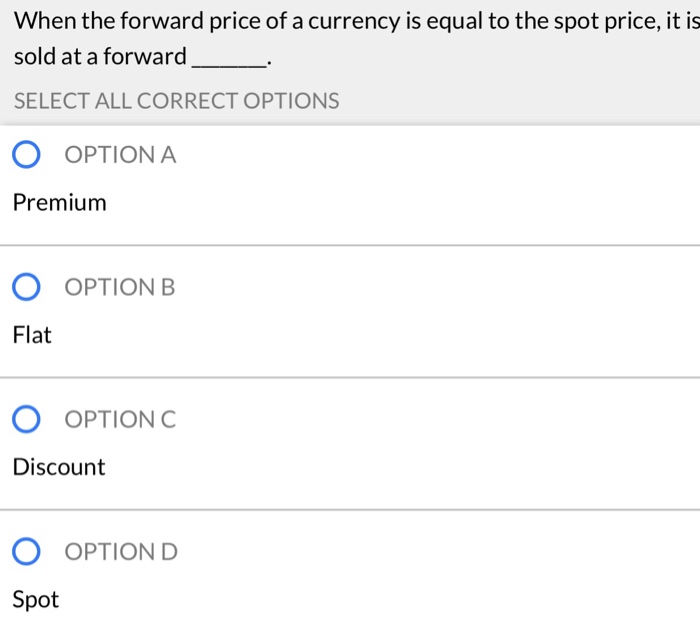Click the 'OPTION D' label text

point(121,552)
